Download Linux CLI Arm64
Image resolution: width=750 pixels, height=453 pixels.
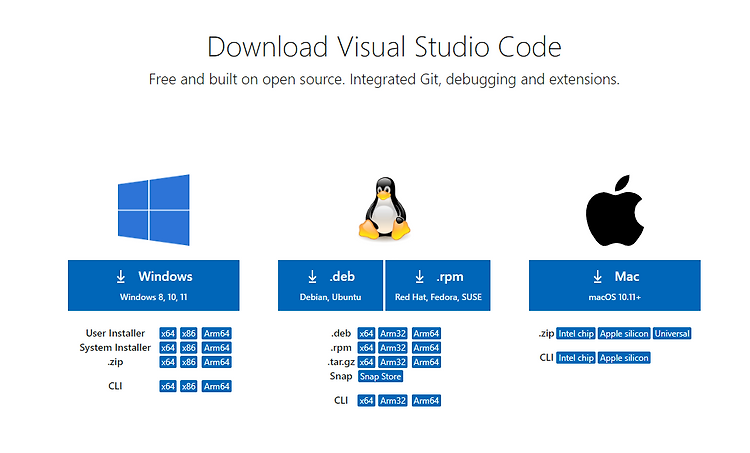426,400
